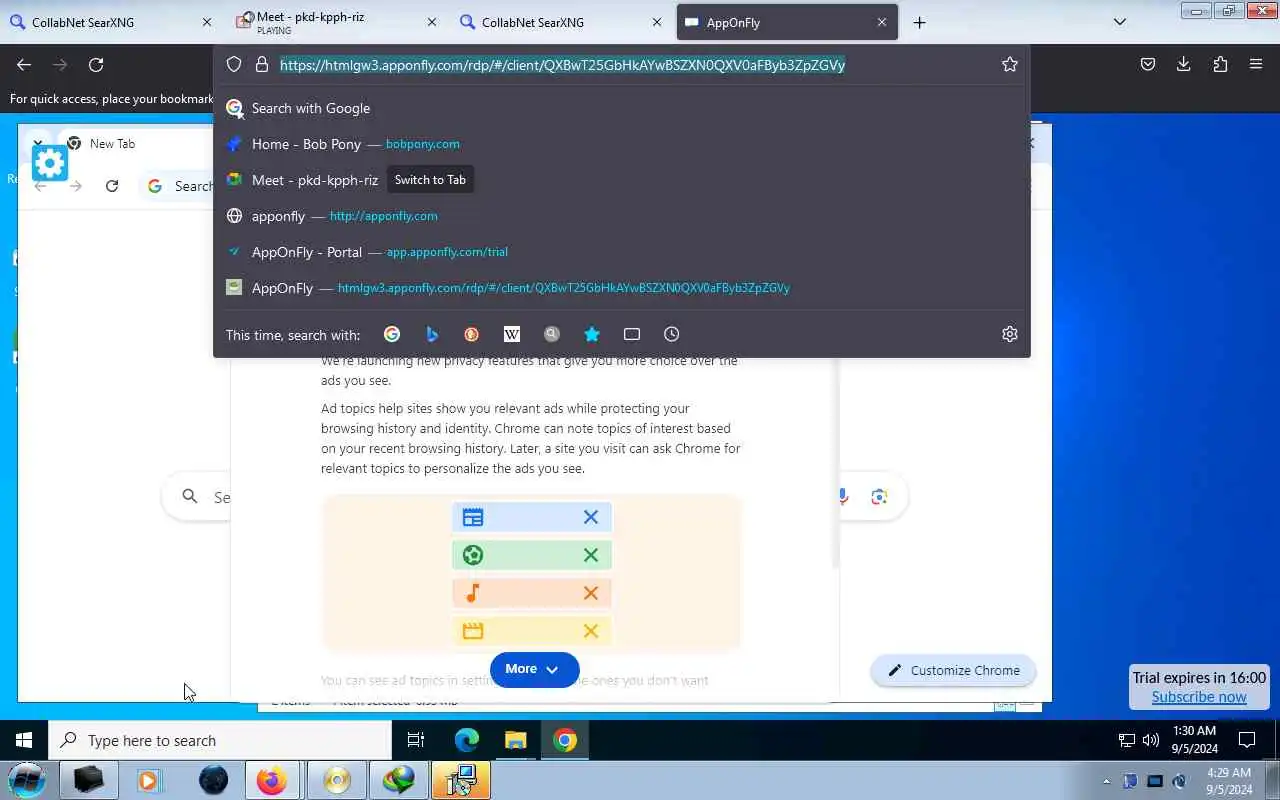Search history using the clock icon

[672, 334]
